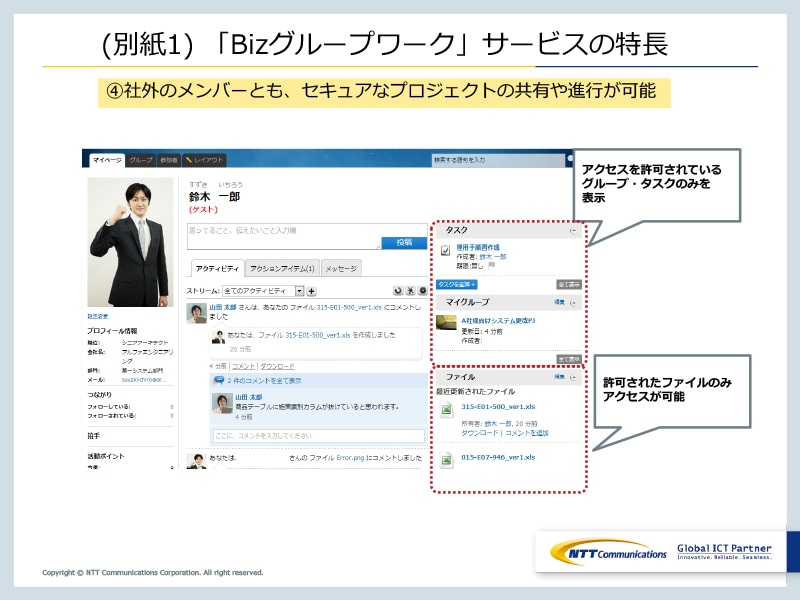This screenshot has width=800, height=600.
Task: Post the status with 投稿 button
Action: click(x=404, y=242)
